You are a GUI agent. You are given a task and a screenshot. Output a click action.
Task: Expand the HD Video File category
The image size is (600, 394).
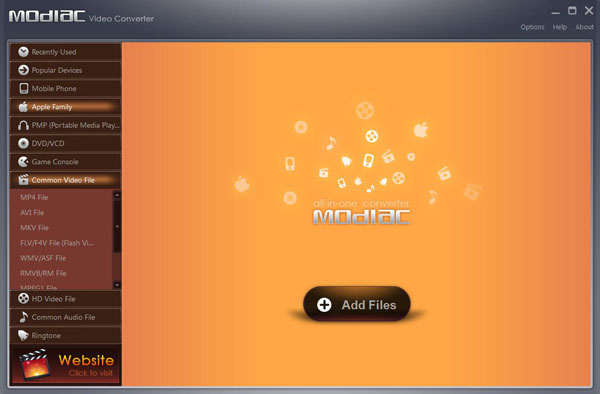pos(65,298)
